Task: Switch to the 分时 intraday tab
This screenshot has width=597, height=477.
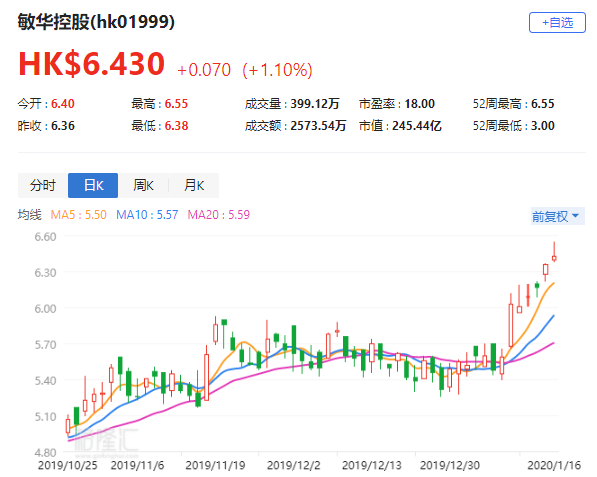Action: point(43,185)
